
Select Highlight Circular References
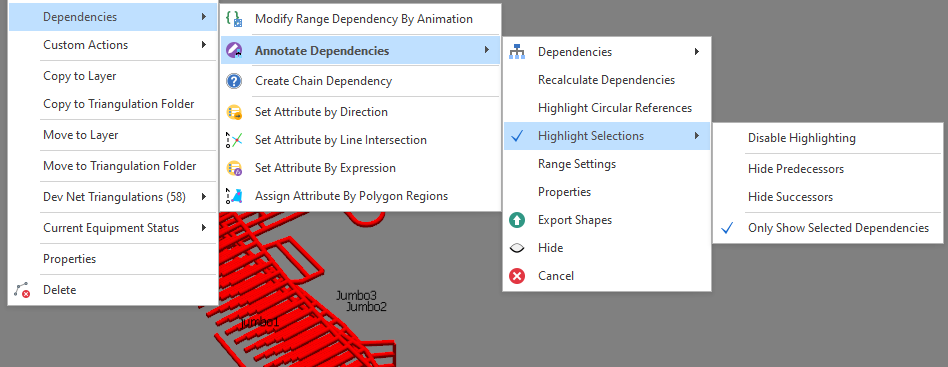point(606,108)
